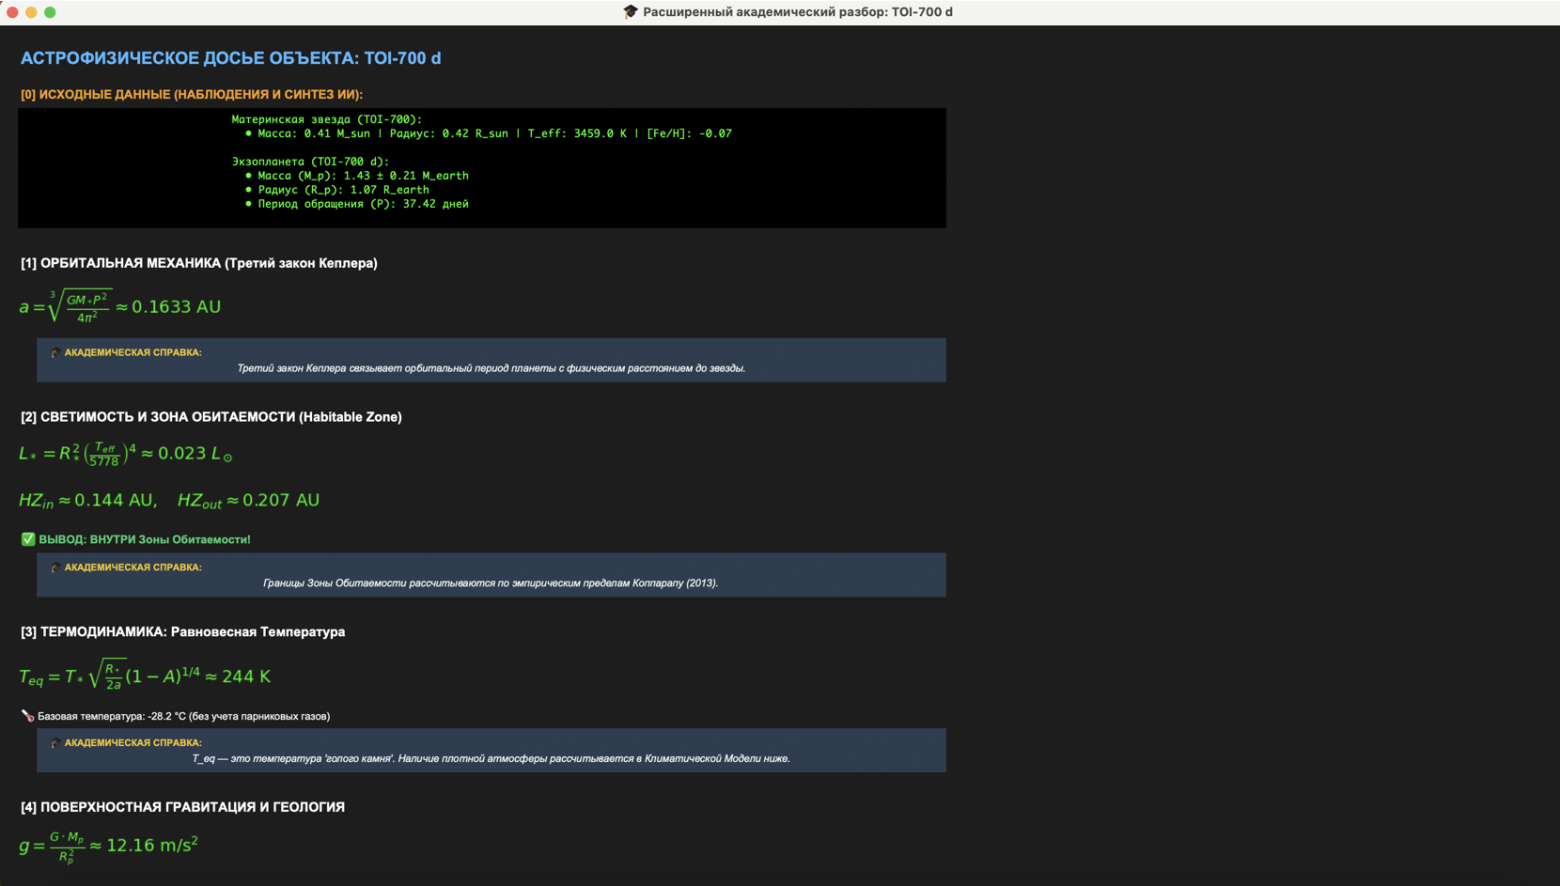Click the green checkmark icon beside ВЫВОД
The image size is (1560, 886).
[x=28, y=539]
